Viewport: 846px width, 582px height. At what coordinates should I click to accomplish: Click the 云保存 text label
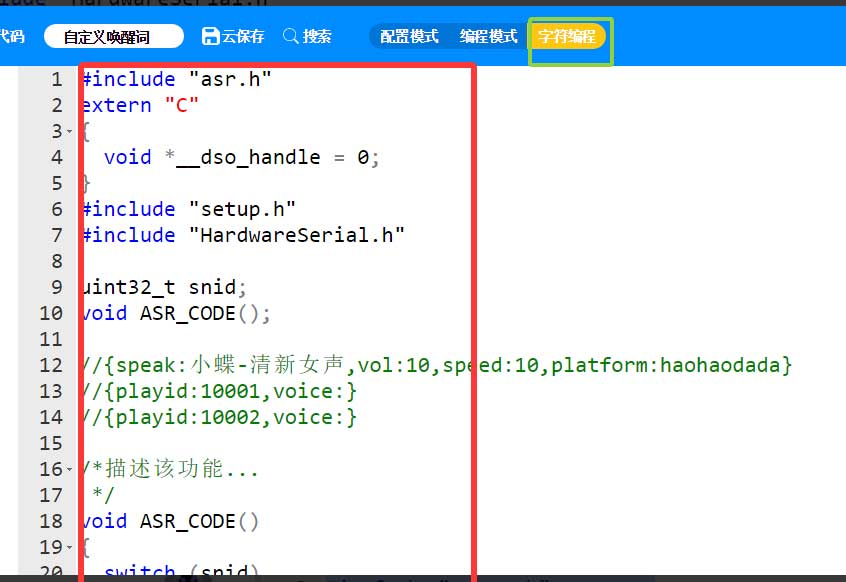click(243, 36)
